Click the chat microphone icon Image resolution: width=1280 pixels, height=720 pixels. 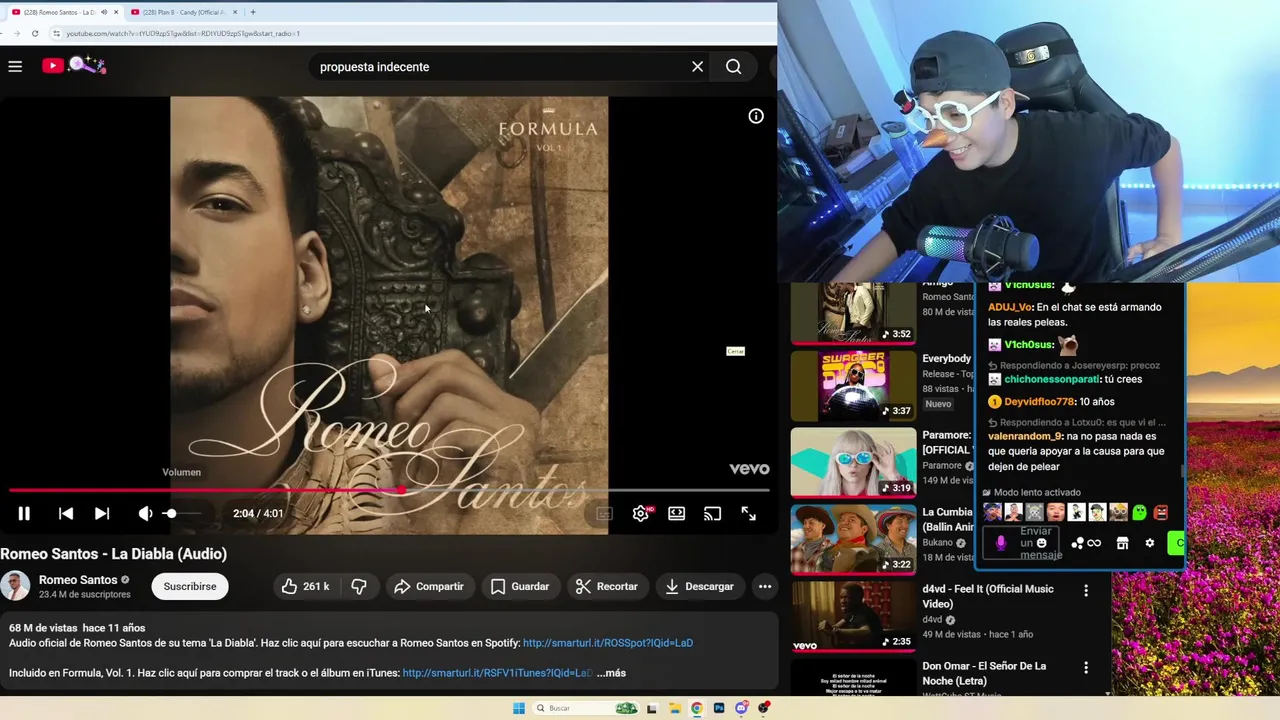click(1001, 543)
